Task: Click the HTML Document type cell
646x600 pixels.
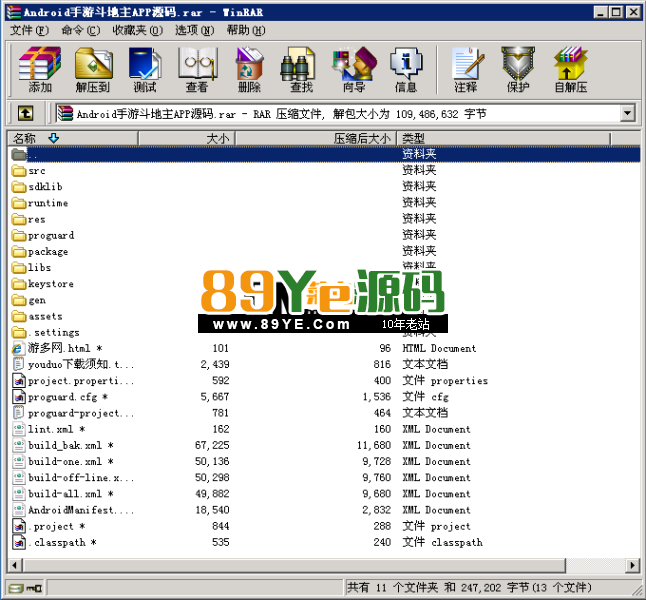Action: [439, 348]
